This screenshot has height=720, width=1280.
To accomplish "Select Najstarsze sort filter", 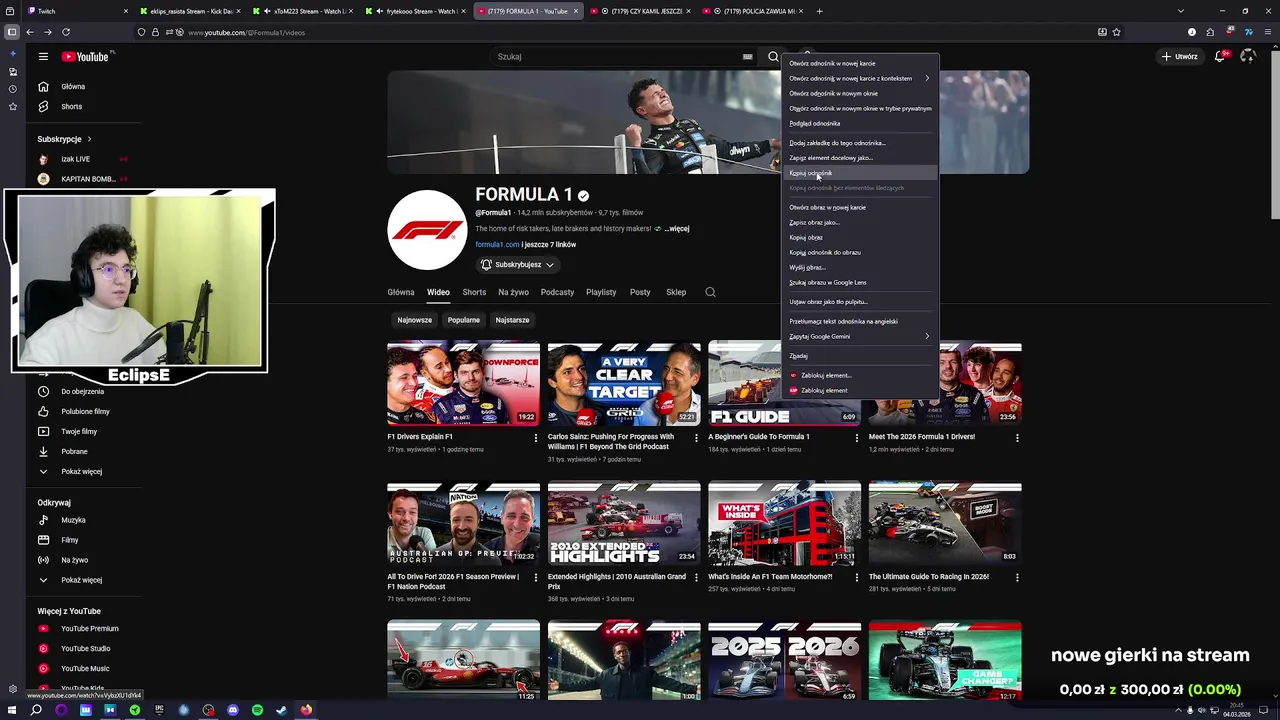I will click(512, 320).
